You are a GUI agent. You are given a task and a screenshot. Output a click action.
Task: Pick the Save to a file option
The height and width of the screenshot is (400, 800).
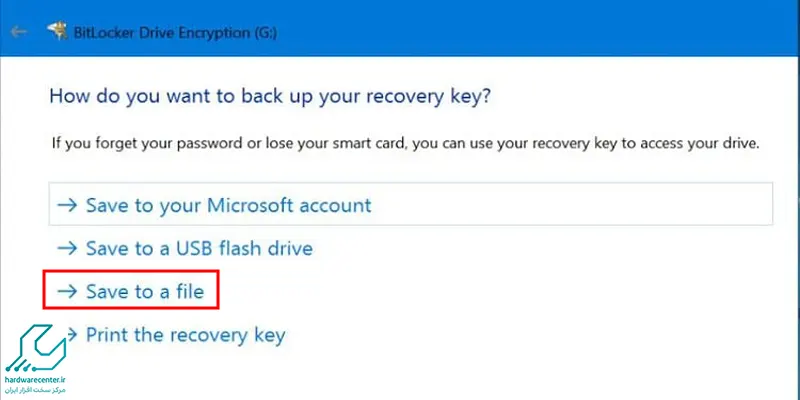(131, 290)
